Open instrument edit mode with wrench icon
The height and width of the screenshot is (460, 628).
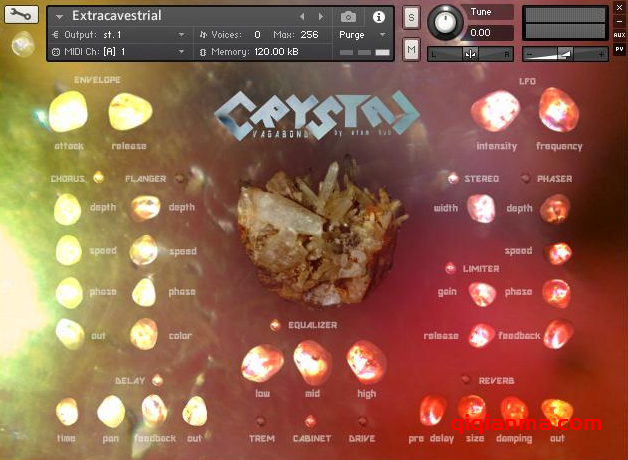coord(22,15)
